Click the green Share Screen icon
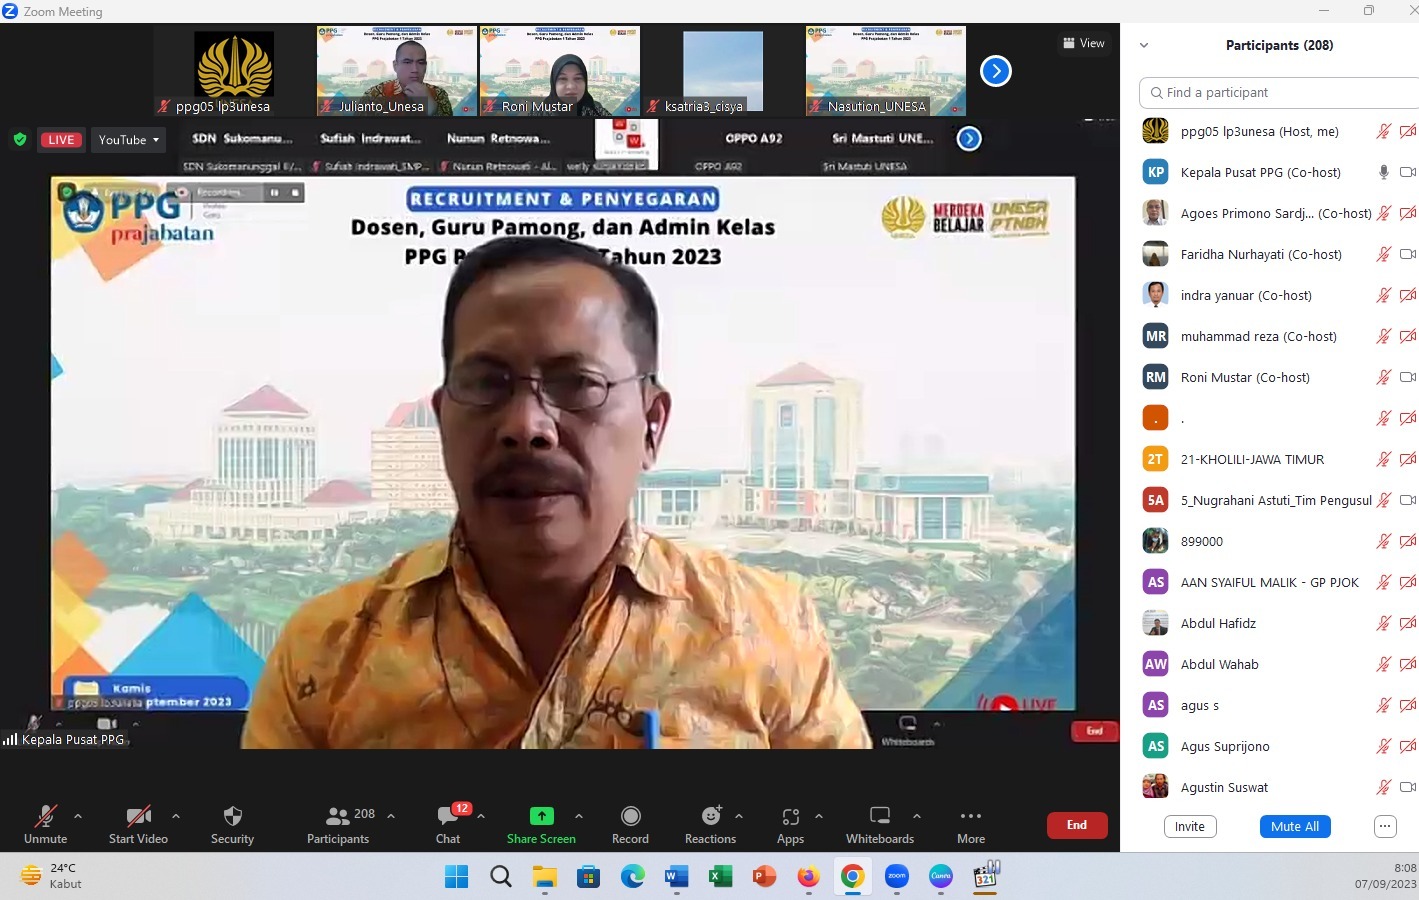1419x900 pixels. pyautogui.click(x=541, y=816)
